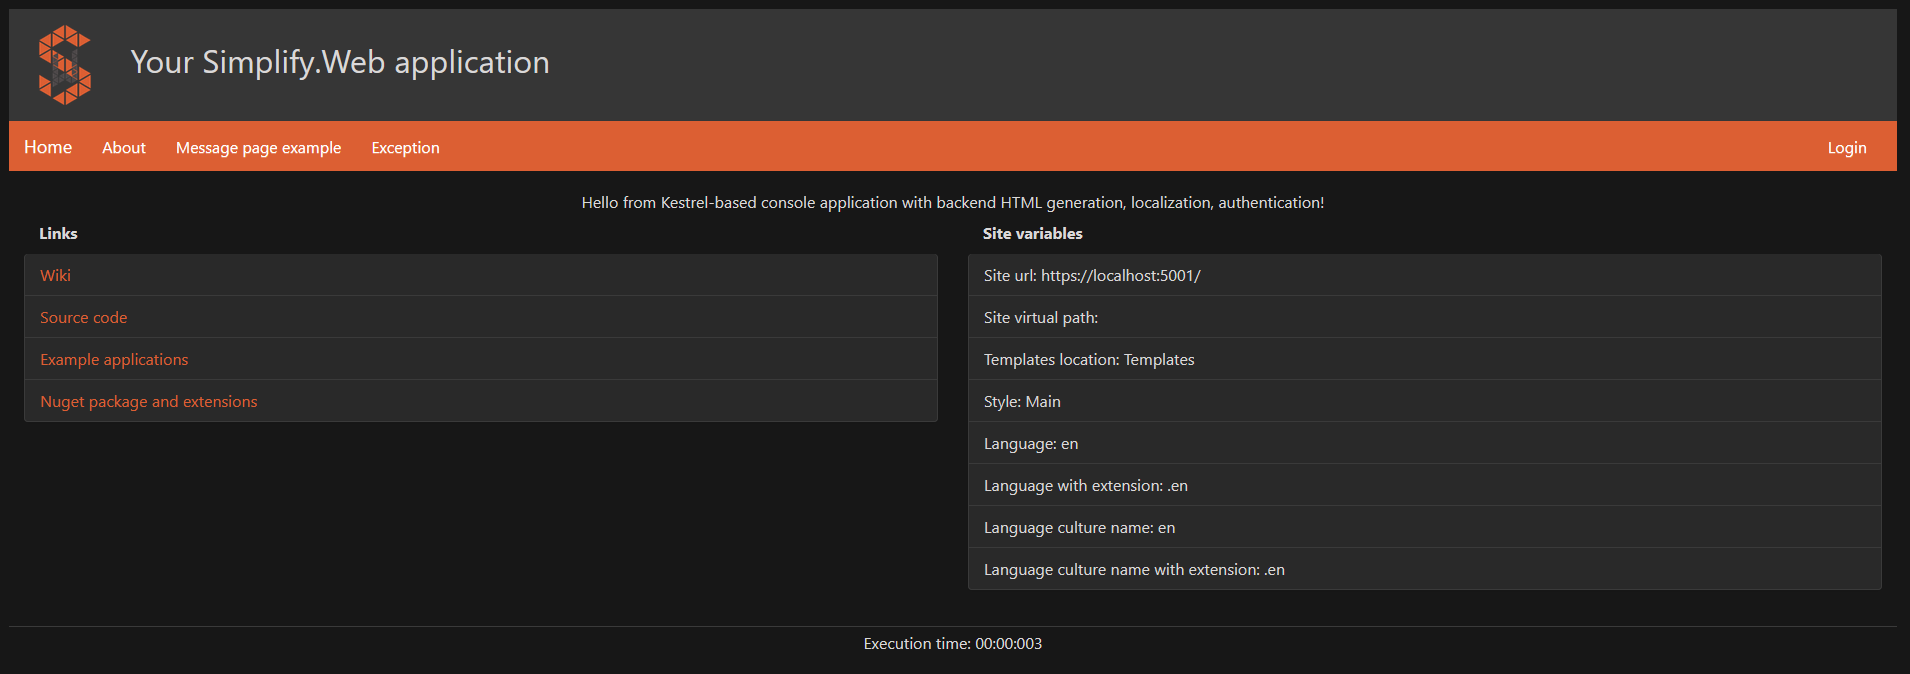Open the Wiki link
The image size is (1910, 674).
pos(55,275)
